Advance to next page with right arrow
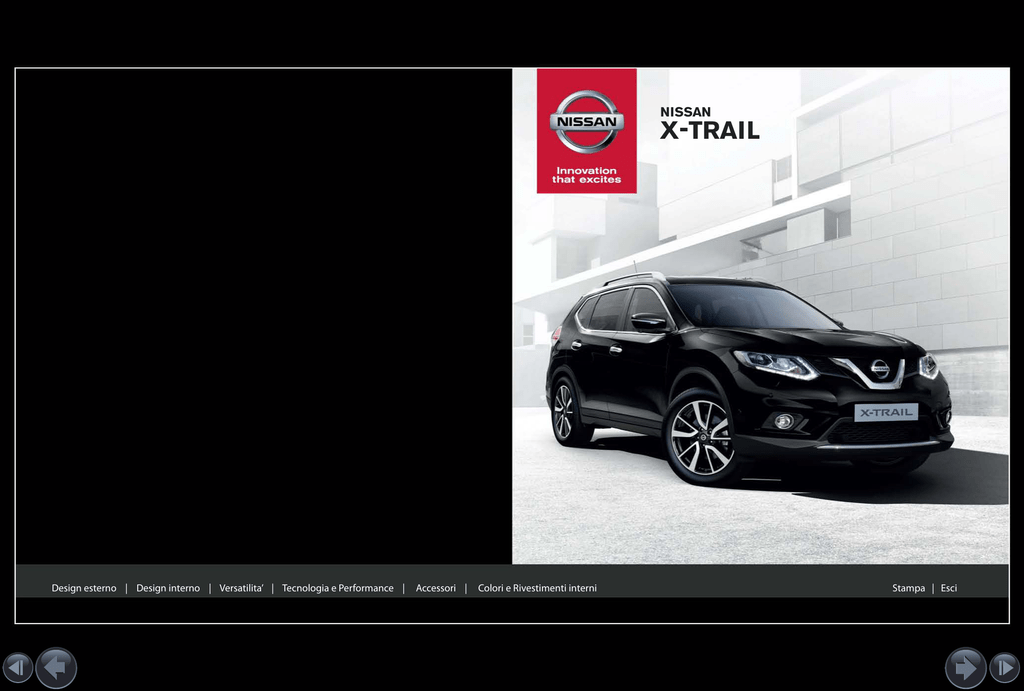1024x691 pixels. pyautogui.click(x=966, y=668)
